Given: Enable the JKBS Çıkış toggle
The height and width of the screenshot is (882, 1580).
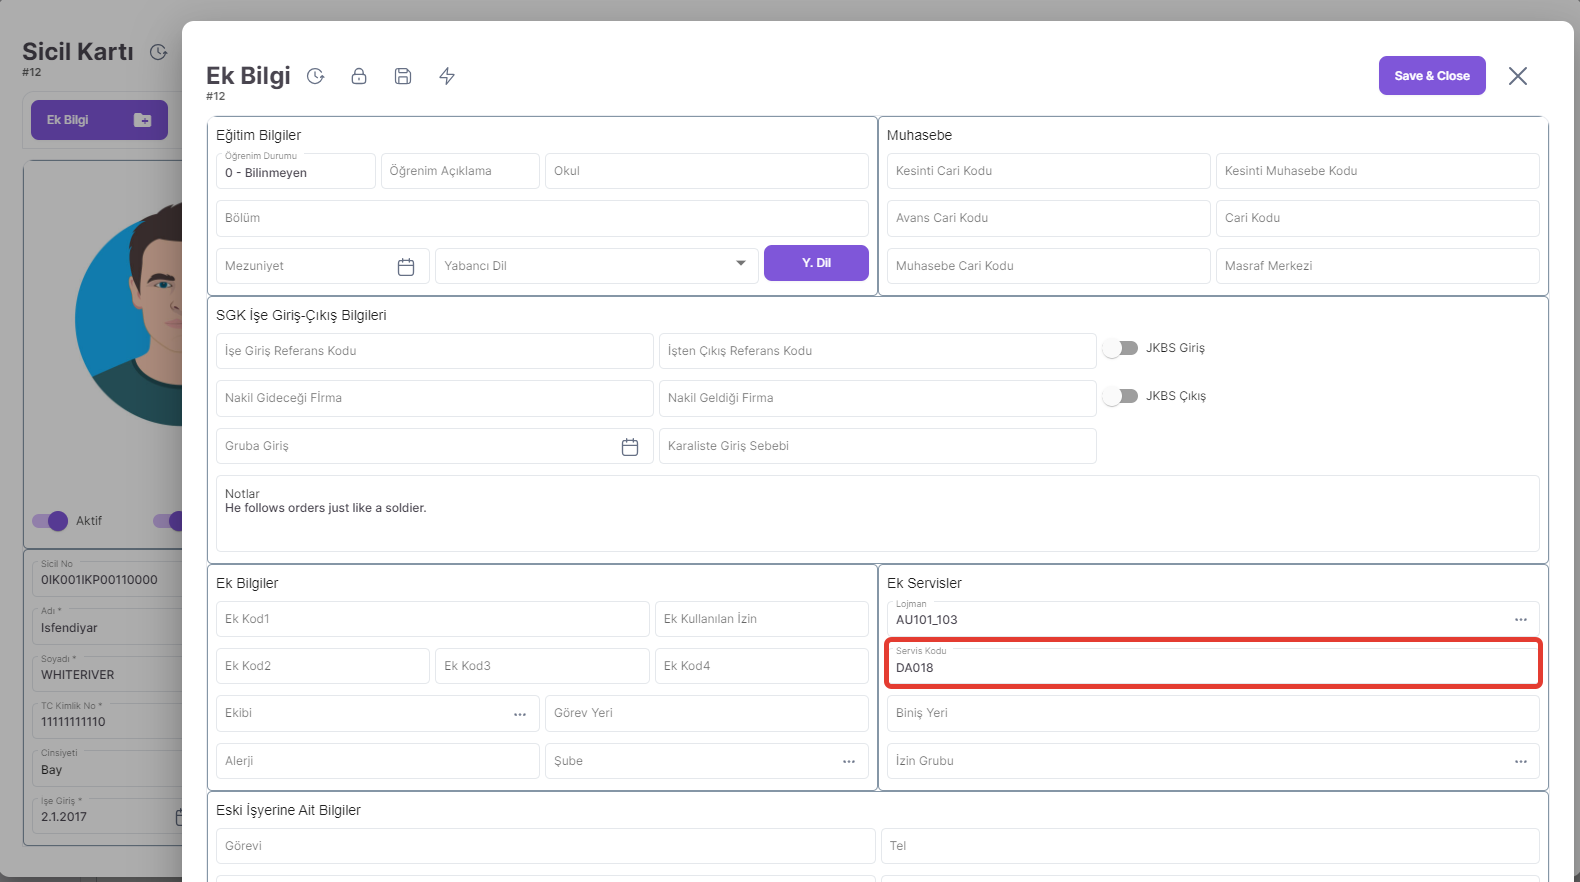Looking at the screenshot, I should pos(1121,396).
